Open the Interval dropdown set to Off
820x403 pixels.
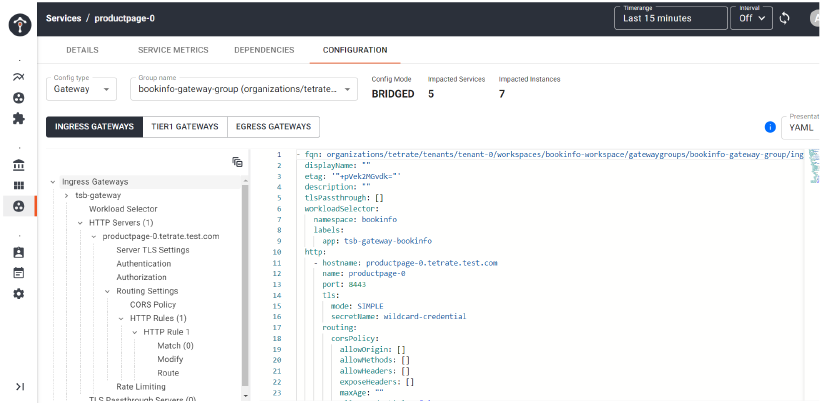tap(750, 18)
